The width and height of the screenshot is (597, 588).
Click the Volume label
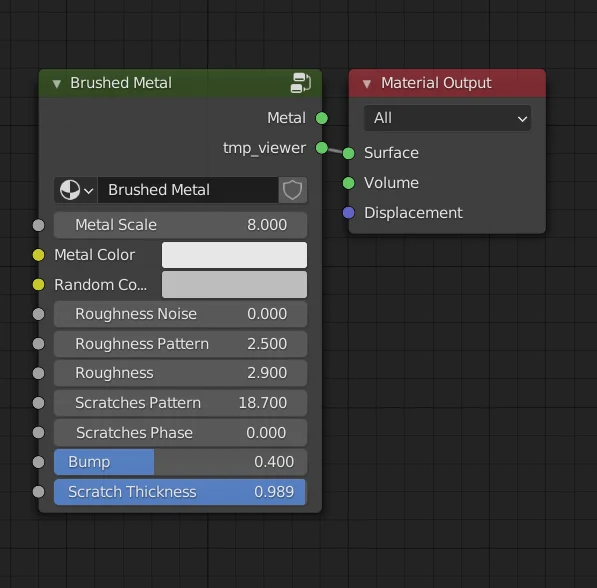391,183
